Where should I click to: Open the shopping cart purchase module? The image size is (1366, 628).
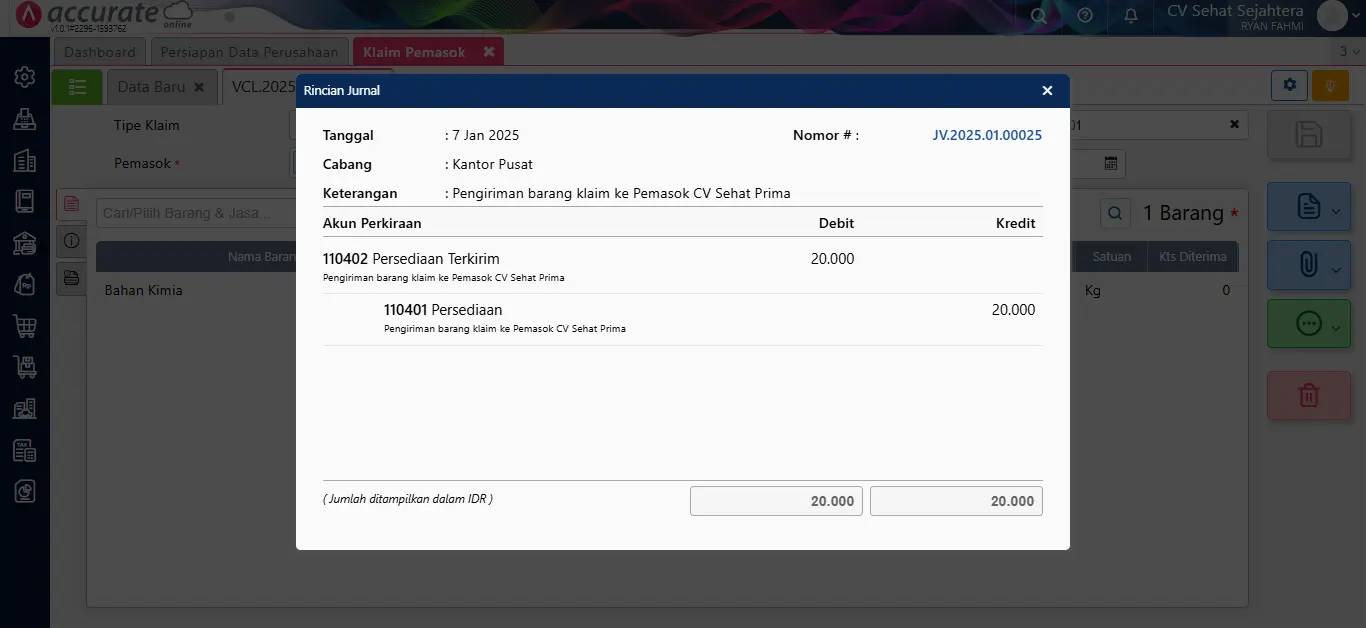coord(25,325)
